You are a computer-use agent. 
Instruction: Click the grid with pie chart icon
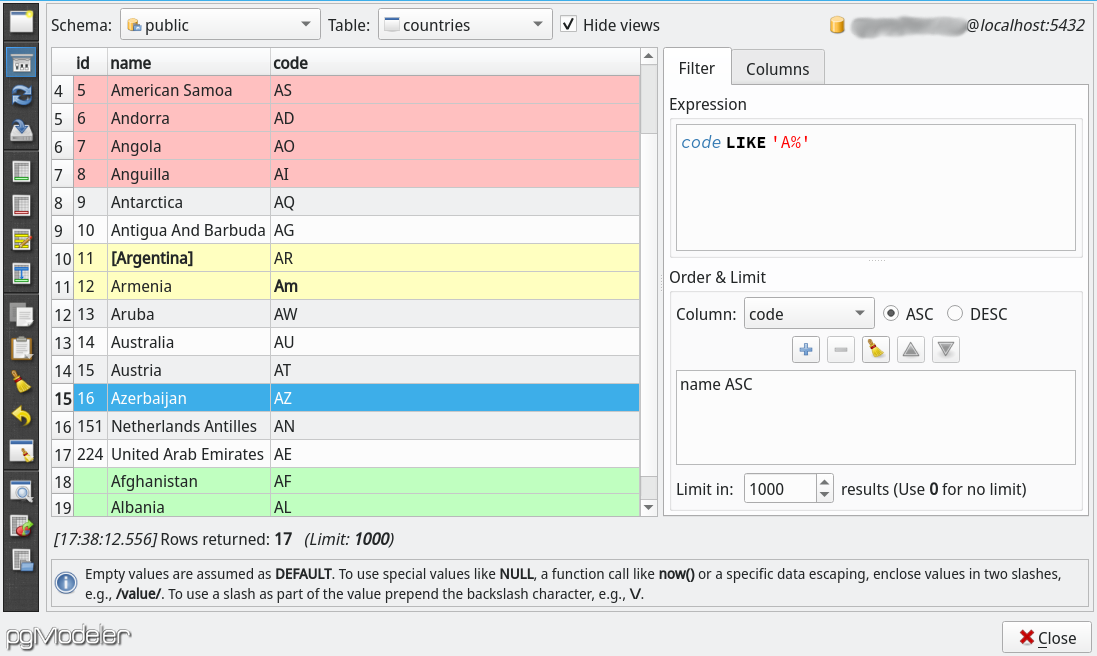tap(21, 526)
